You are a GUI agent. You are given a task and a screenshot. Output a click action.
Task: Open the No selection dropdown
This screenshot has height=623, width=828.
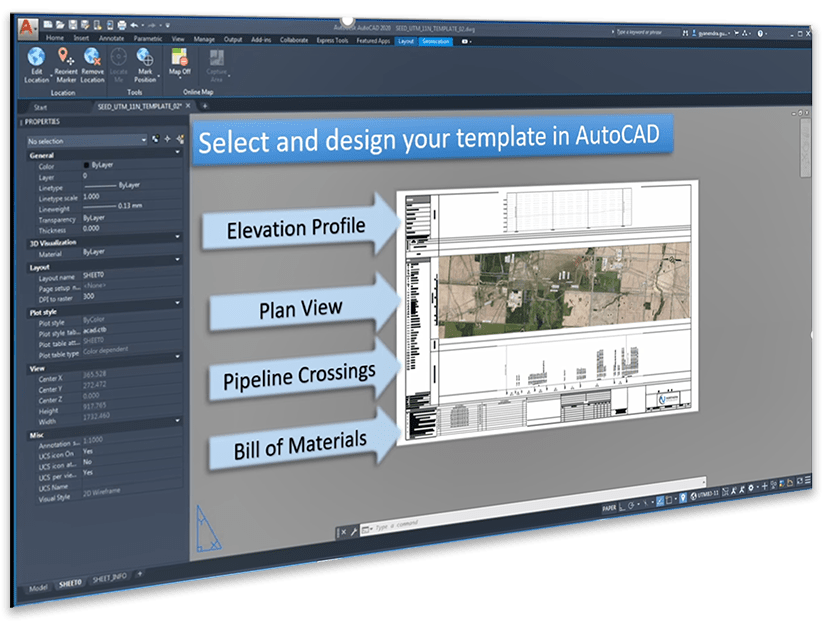pyautogui.click(x=87, y=141)
